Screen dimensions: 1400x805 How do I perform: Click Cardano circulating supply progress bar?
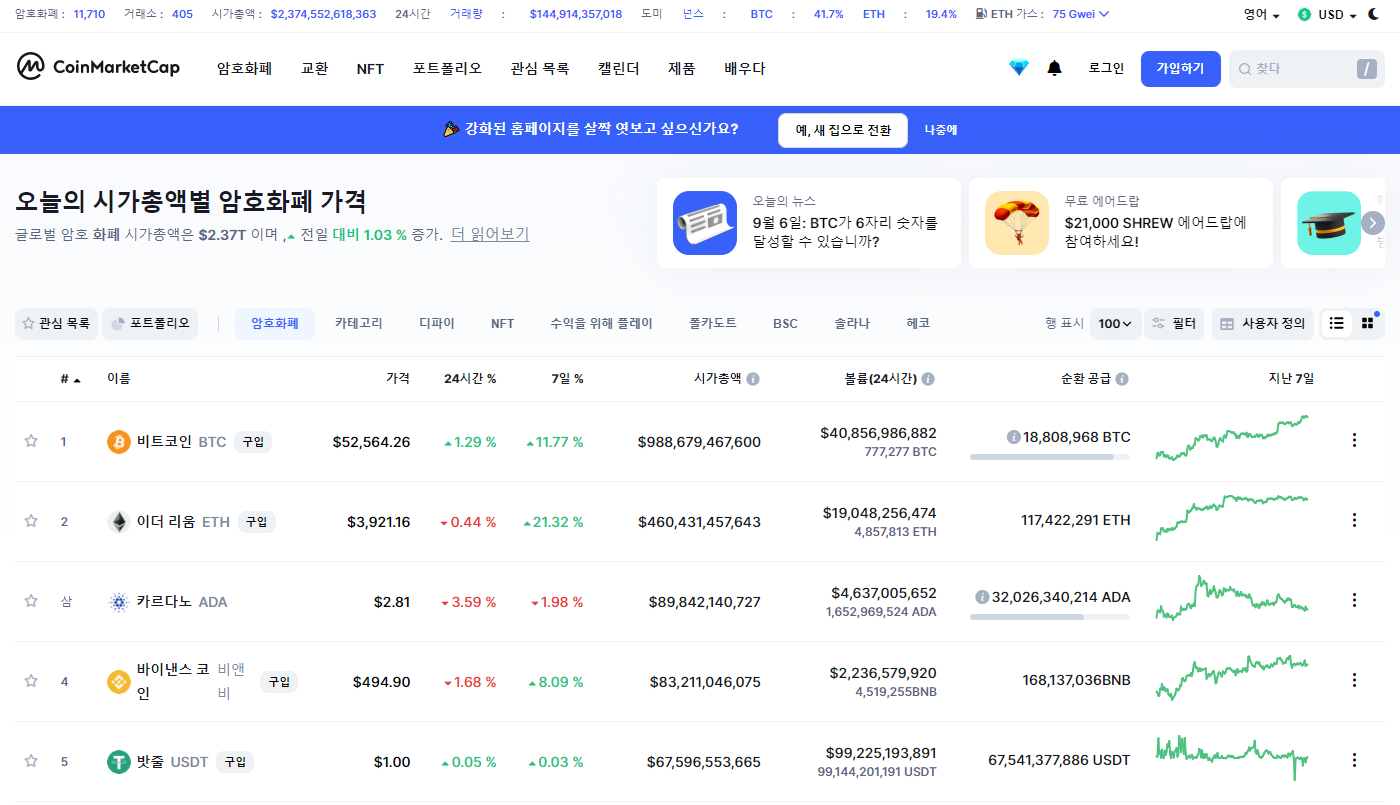pyautogui.click(x=1050, y=617)
